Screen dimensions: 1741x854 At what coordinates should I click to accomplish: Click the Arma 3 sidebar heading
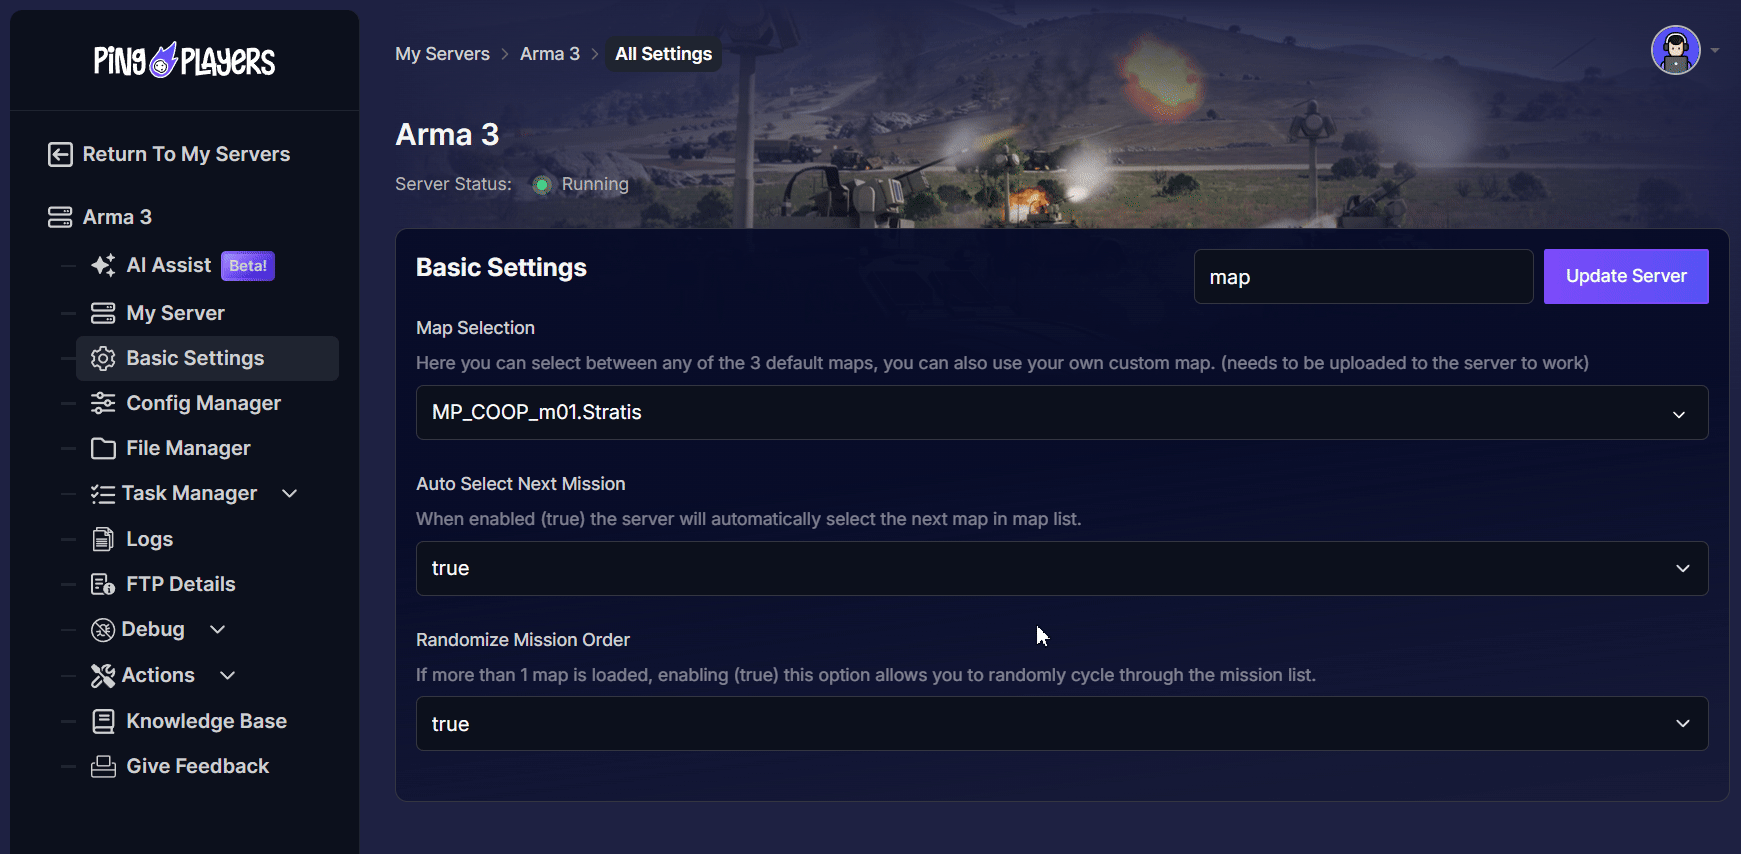(x=118, y=217)
